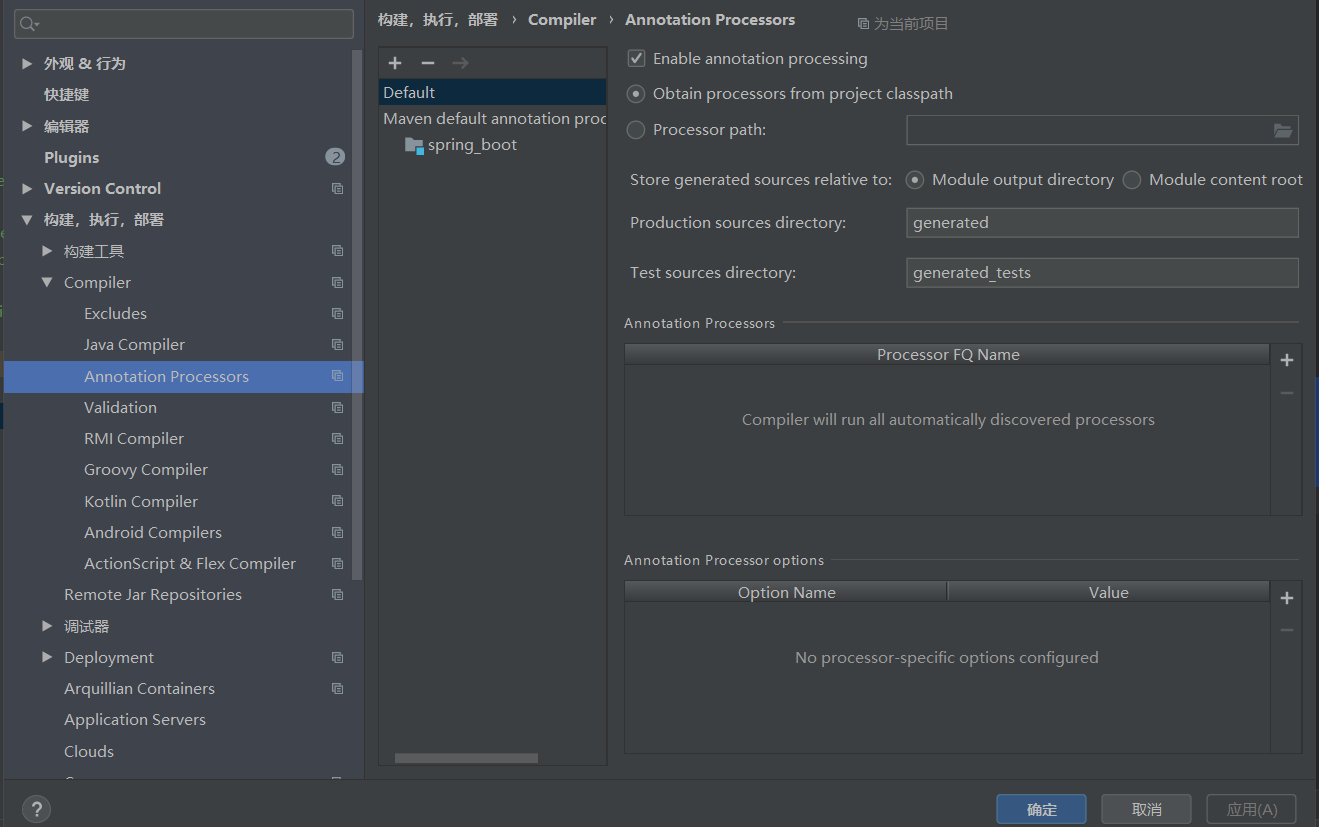Browse folder icon for Processor path
Image resolution: width=1319 pixels, height=827 pixels.
tap(1283, 130)
